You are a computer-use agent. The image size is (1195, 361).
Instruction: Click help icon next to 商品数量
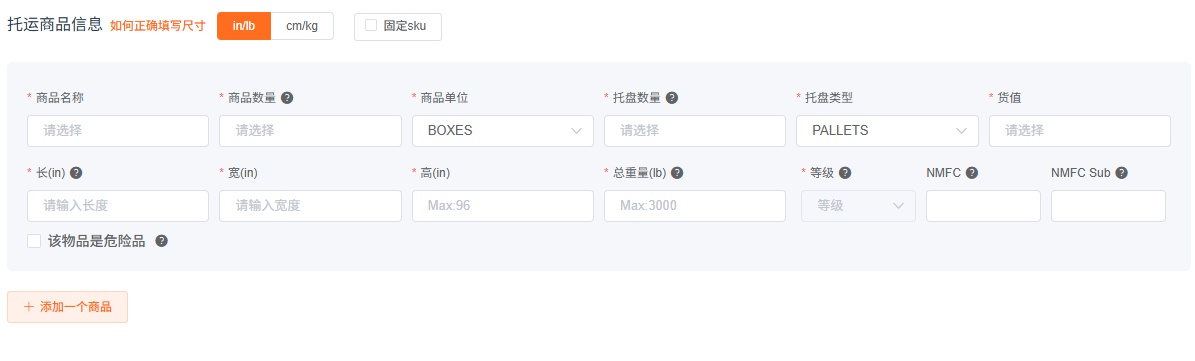287,97
